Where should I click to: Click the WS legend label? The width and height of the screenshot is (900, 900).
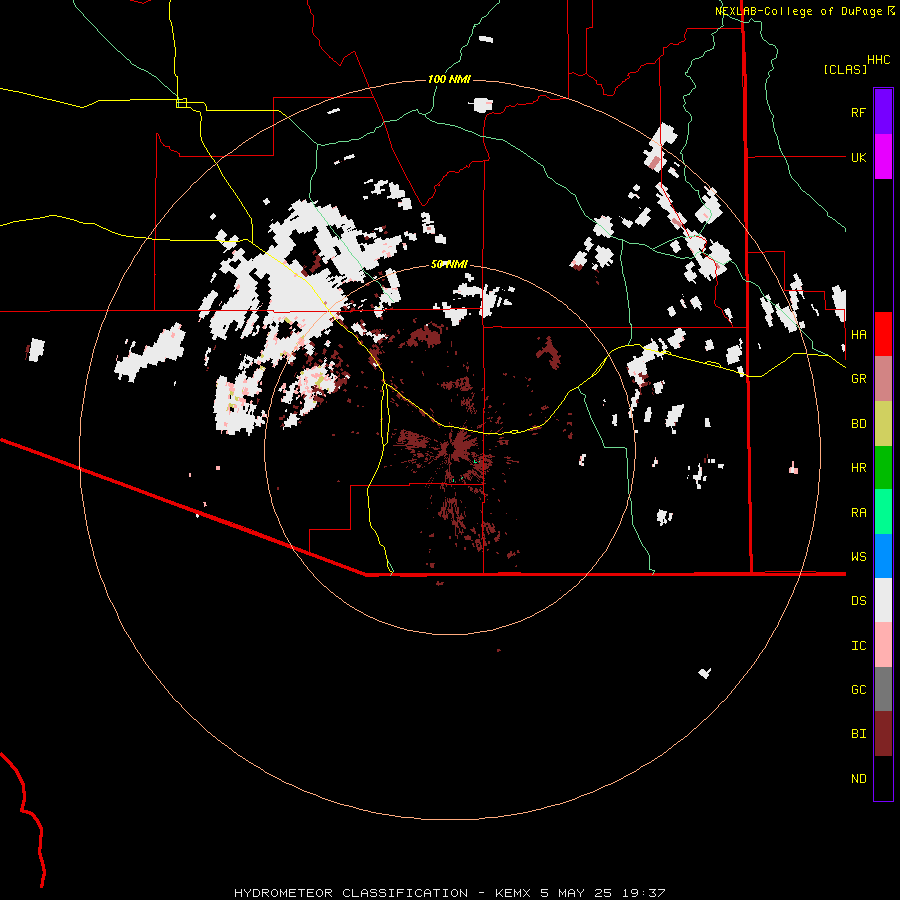(x=858, y=556)
